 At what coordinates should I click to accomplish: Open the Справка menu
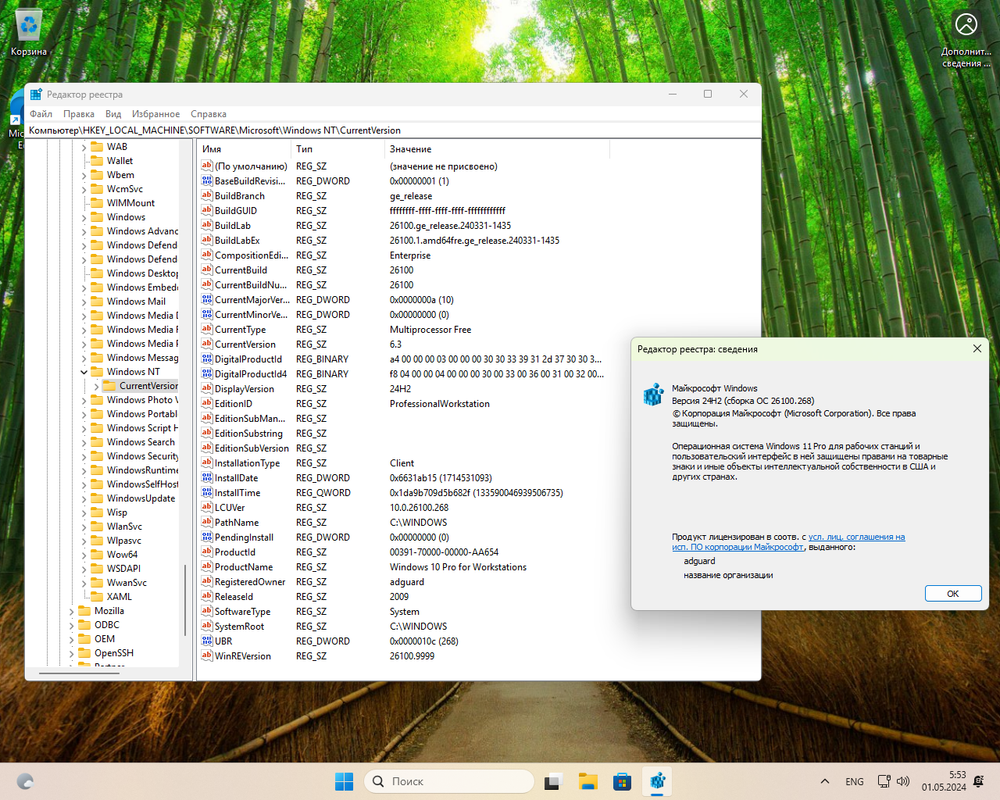(x=208, y=114)
